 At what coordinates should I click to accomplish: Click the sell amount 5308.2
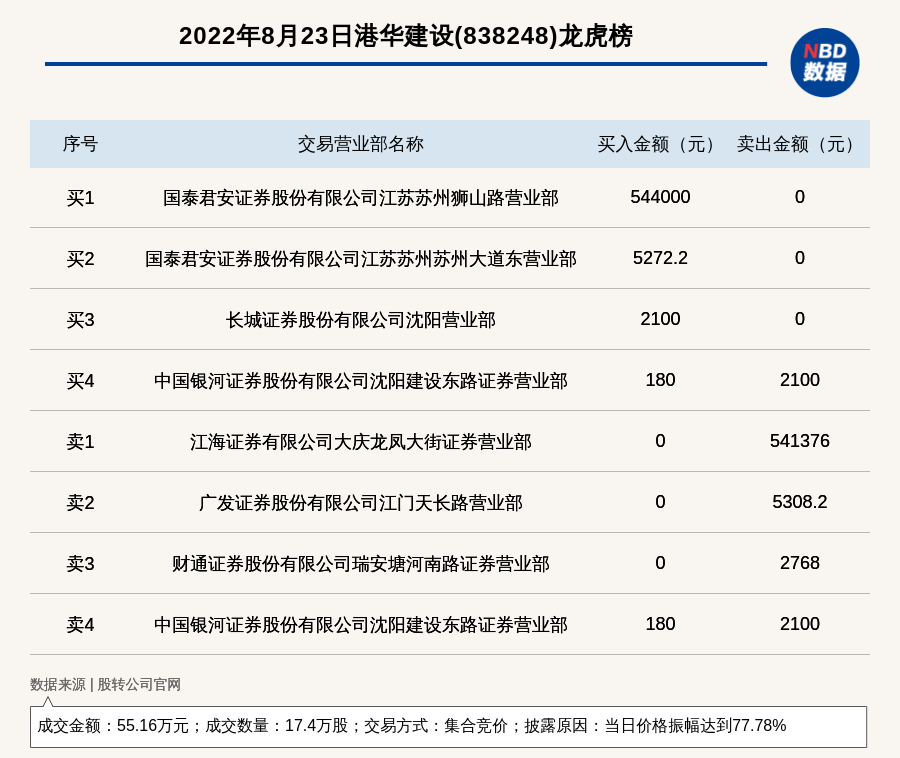[x=800, y=502]
